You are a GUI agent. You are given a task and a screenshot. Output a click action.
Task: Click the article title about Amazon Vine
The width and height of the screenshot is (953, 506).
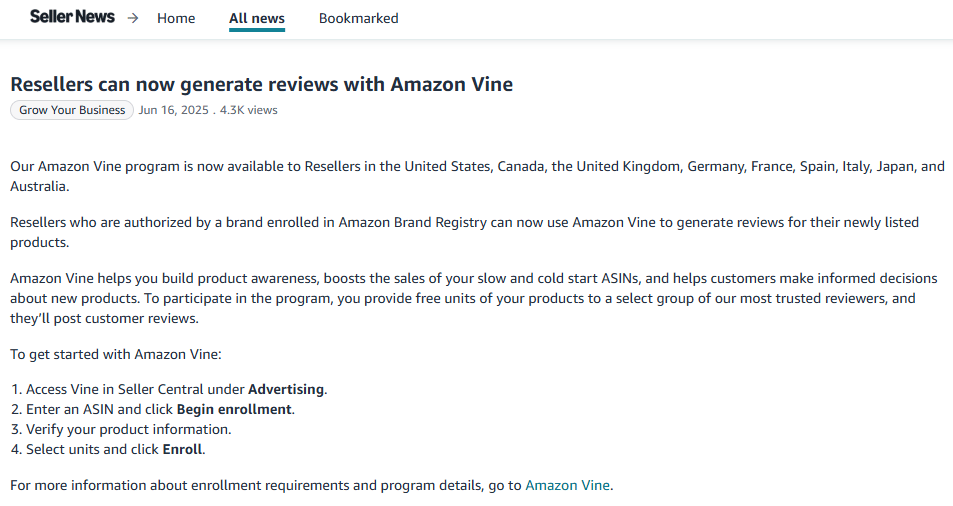(261, 84)
